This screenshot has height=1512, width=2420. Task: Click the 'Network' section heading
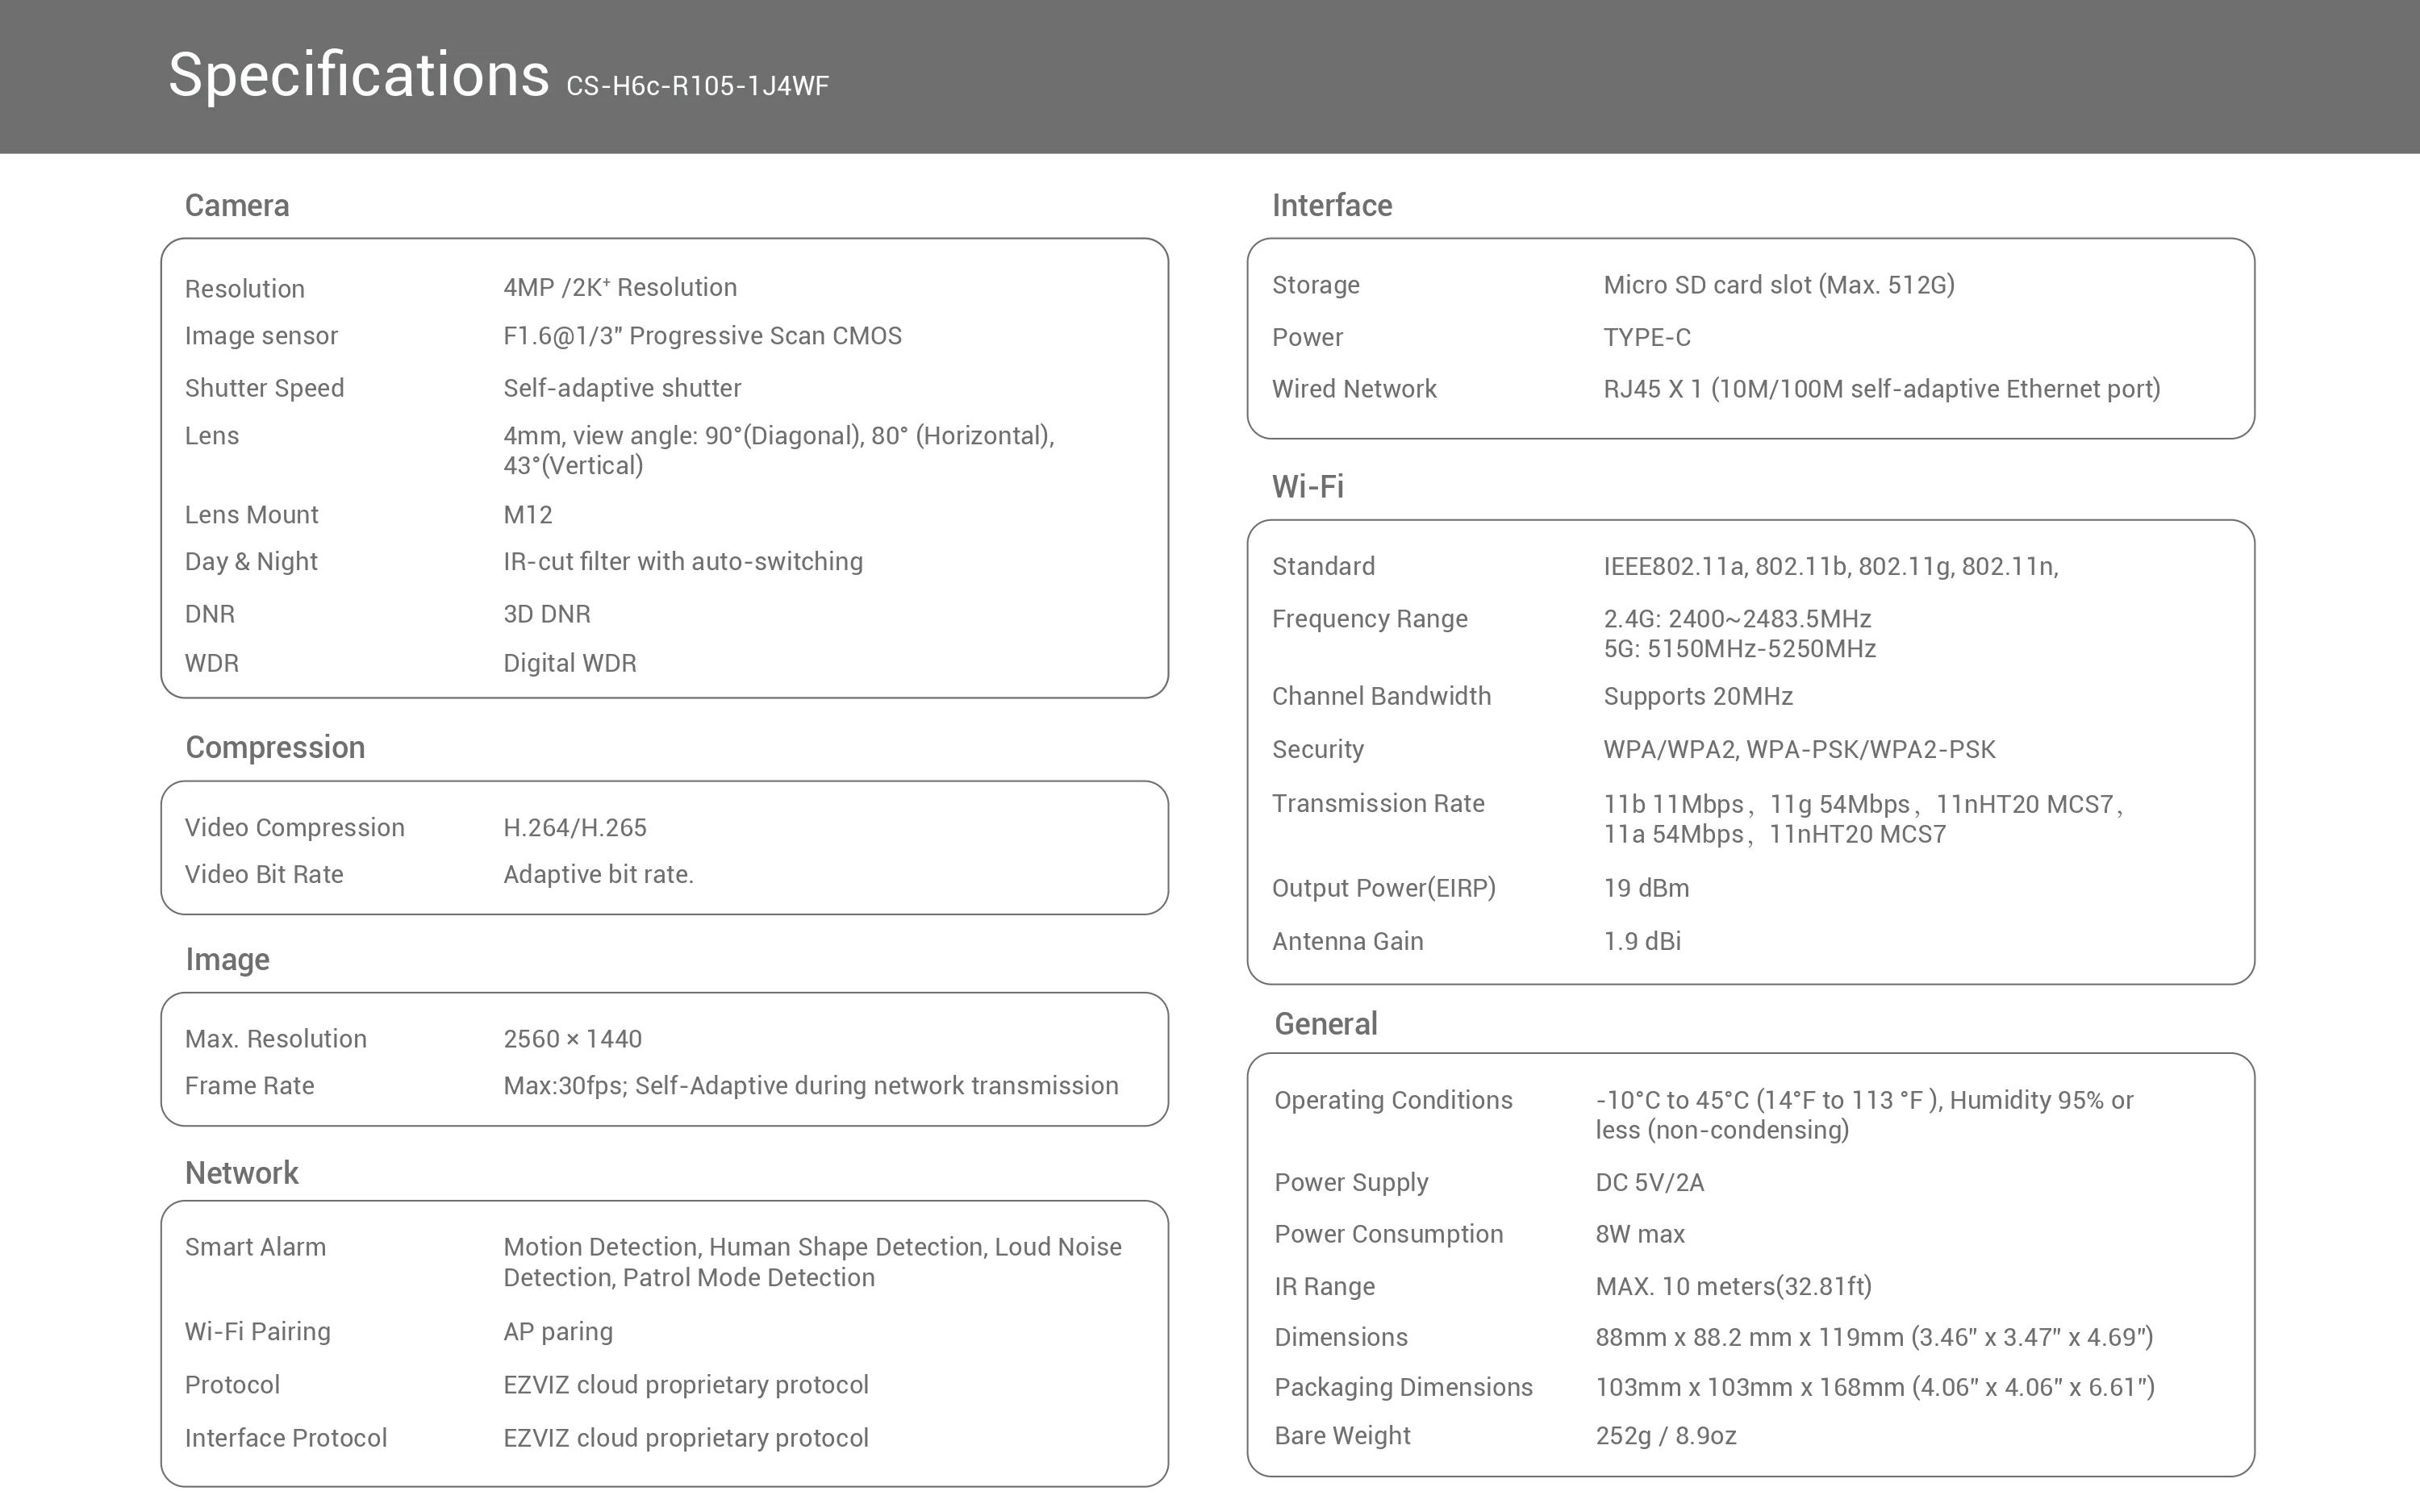(241, 1172)
